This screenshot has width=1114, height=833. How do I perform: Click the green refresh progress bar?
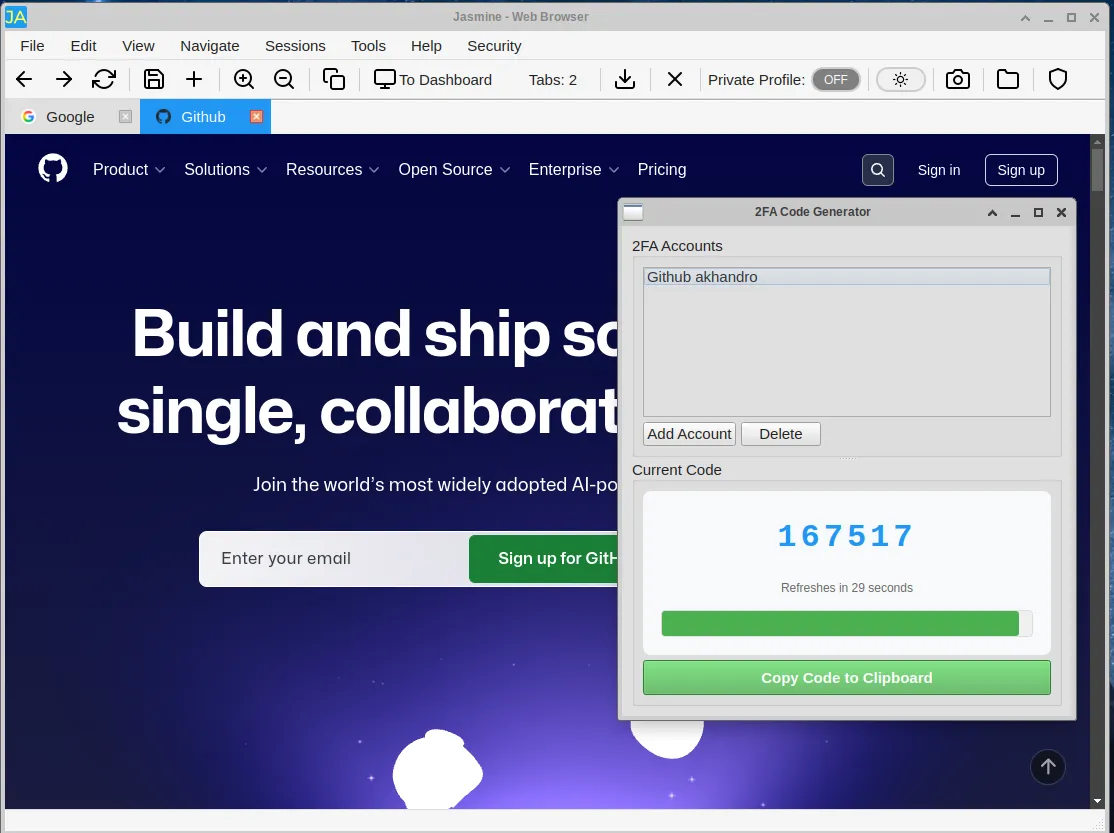coord(840,624)
